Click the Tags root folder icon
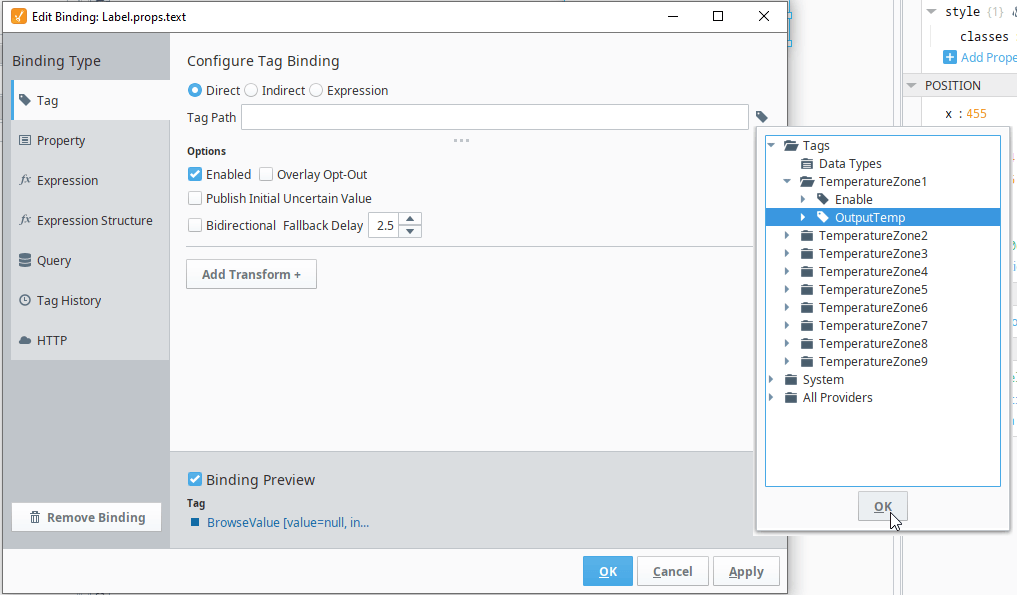Viewport: 1017px width, 595px height. [791, 145]
